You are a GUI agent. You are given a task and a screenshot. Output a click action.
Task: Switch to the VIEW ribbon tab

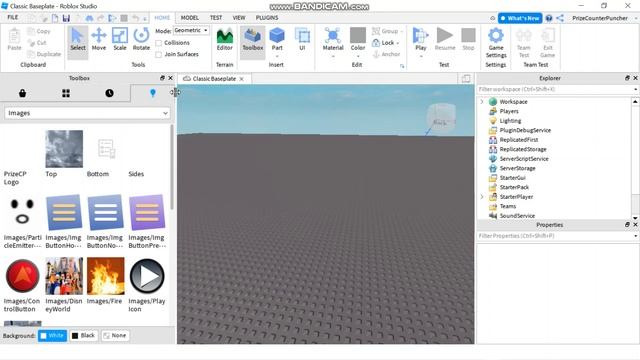click(239, 18)
